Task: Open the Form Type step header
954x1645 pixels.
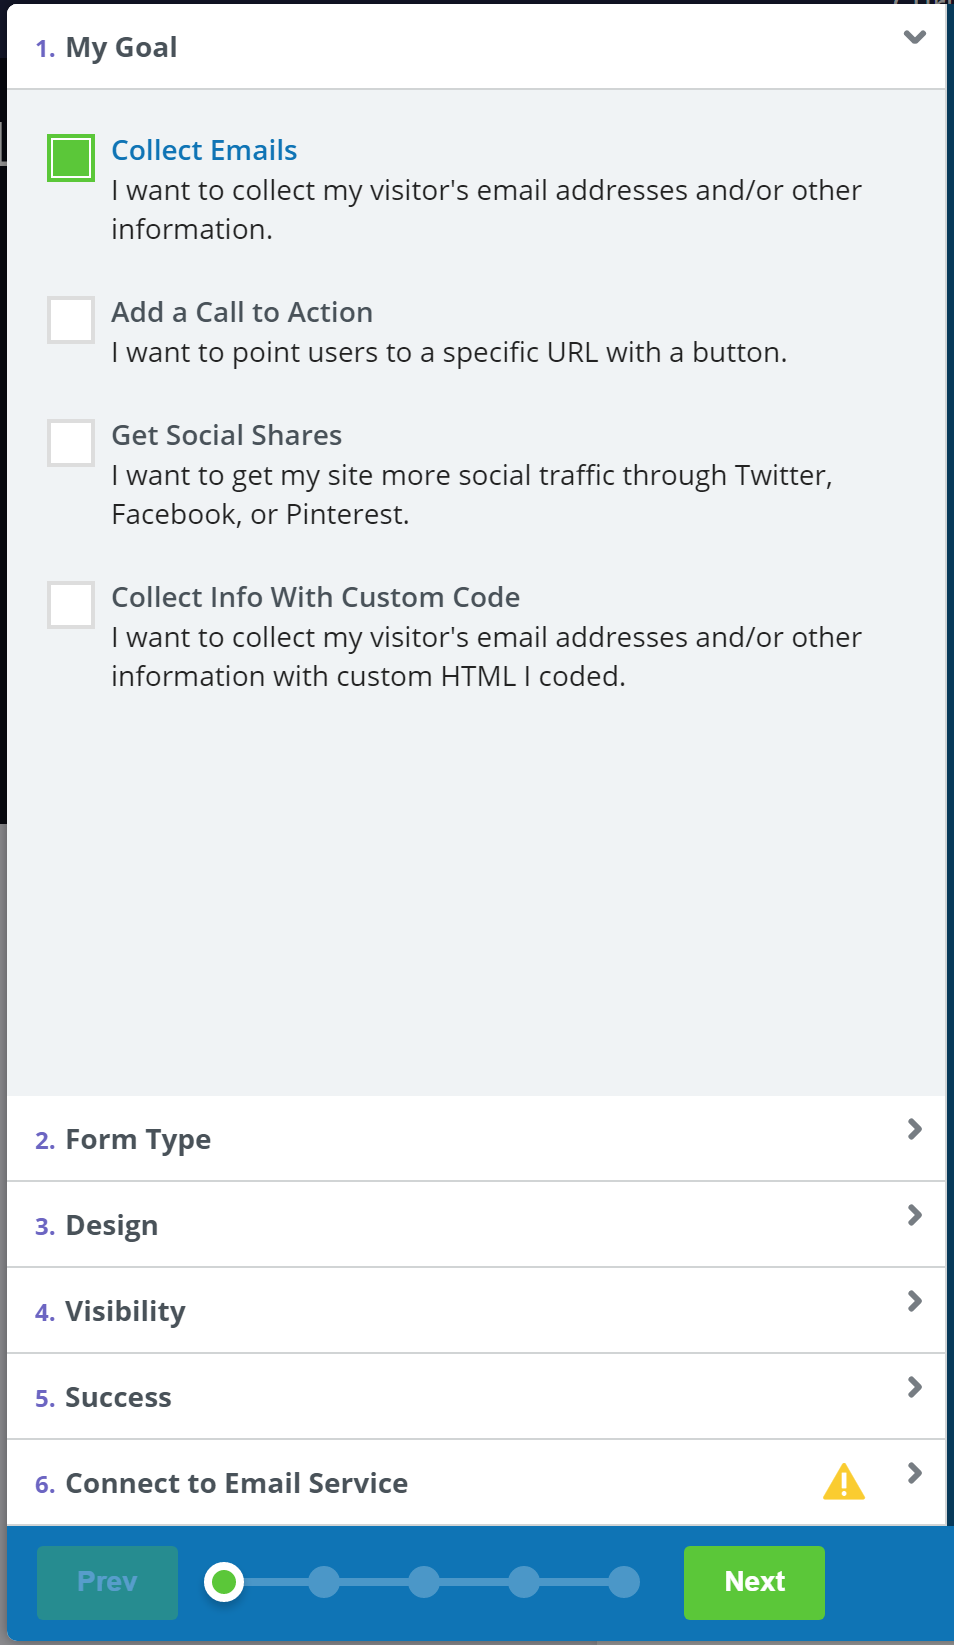Action: [138, 1140]
